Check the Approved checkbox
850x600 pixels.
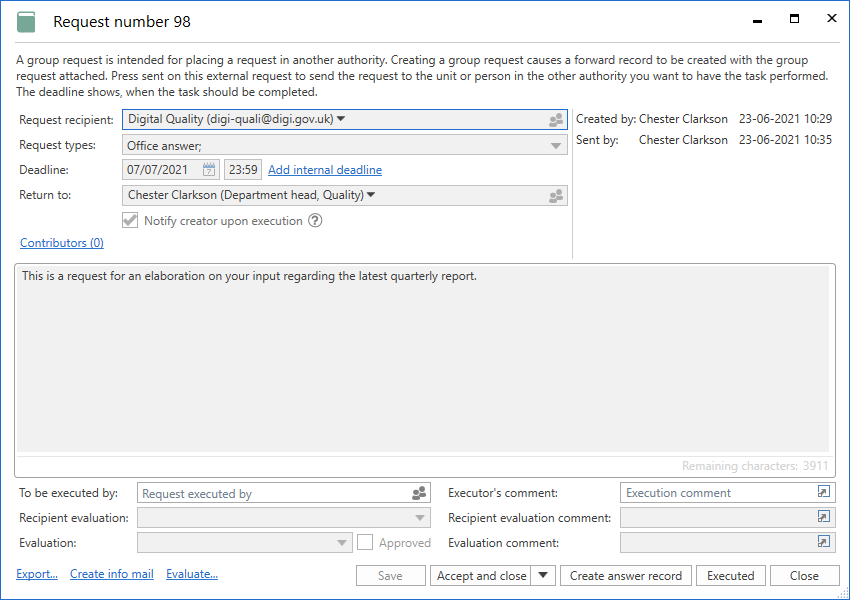click(x=365, y=543)
